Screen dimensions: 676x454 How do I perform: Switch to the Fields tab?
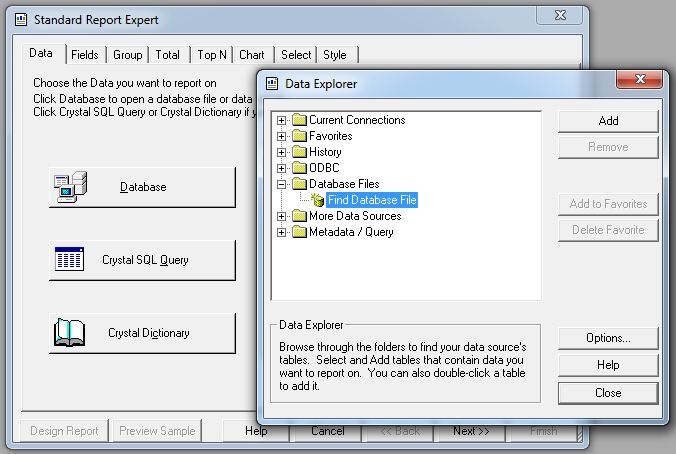point(85,55)
